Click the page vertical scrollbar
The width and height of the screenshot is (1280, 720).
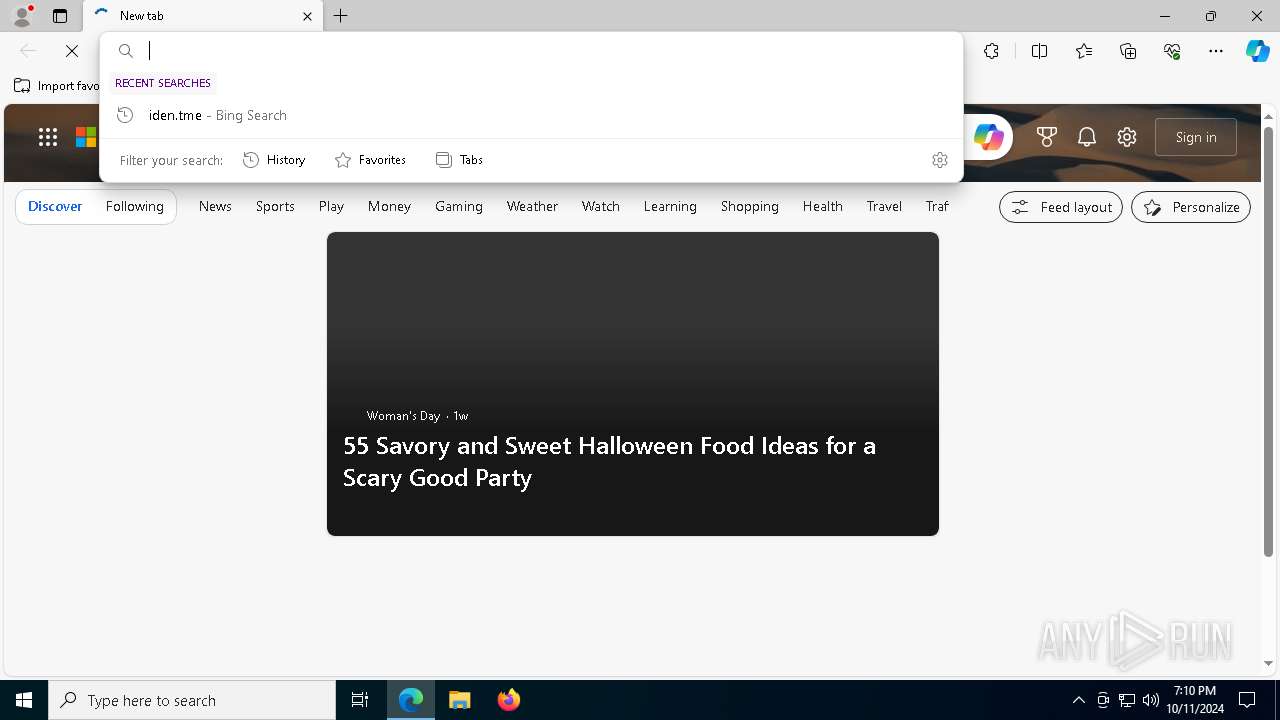coord(1268,340)
